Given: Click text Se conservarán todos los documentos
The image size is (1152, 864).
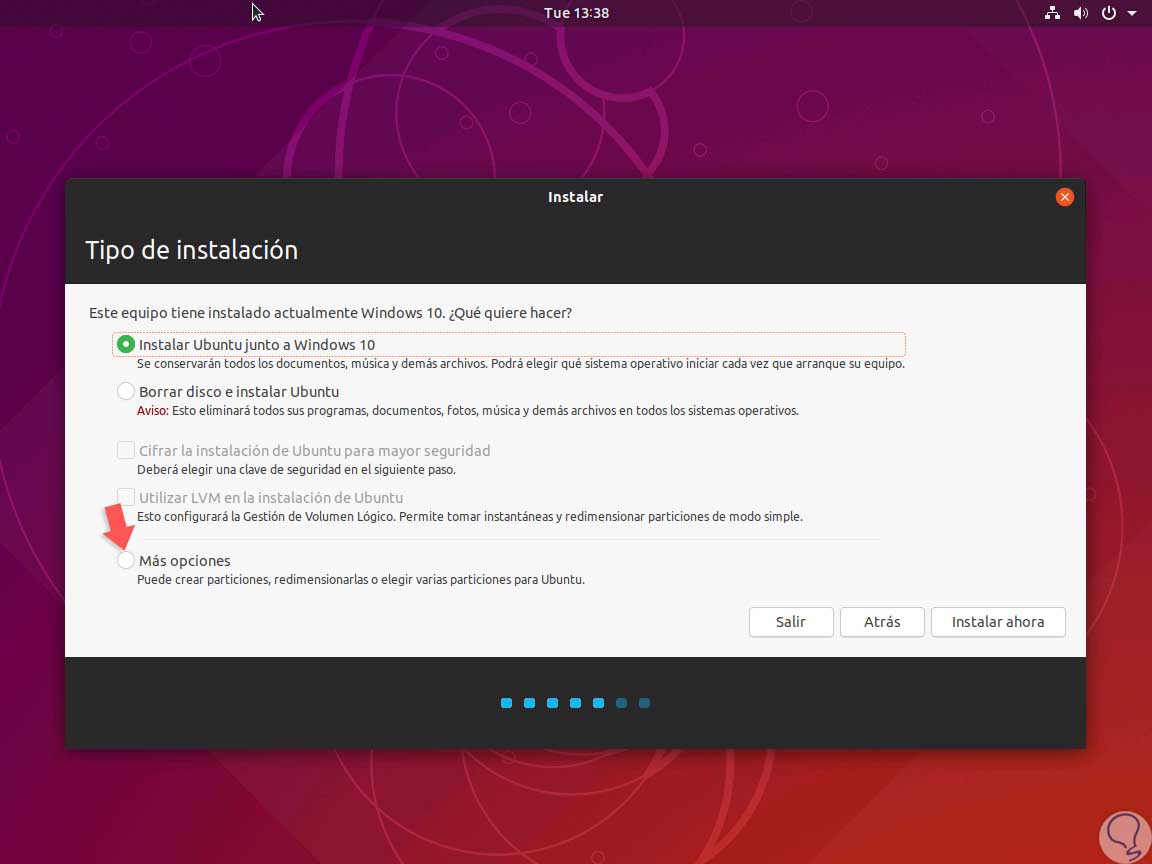Looking at the screenshot, I should coord(520,364).
